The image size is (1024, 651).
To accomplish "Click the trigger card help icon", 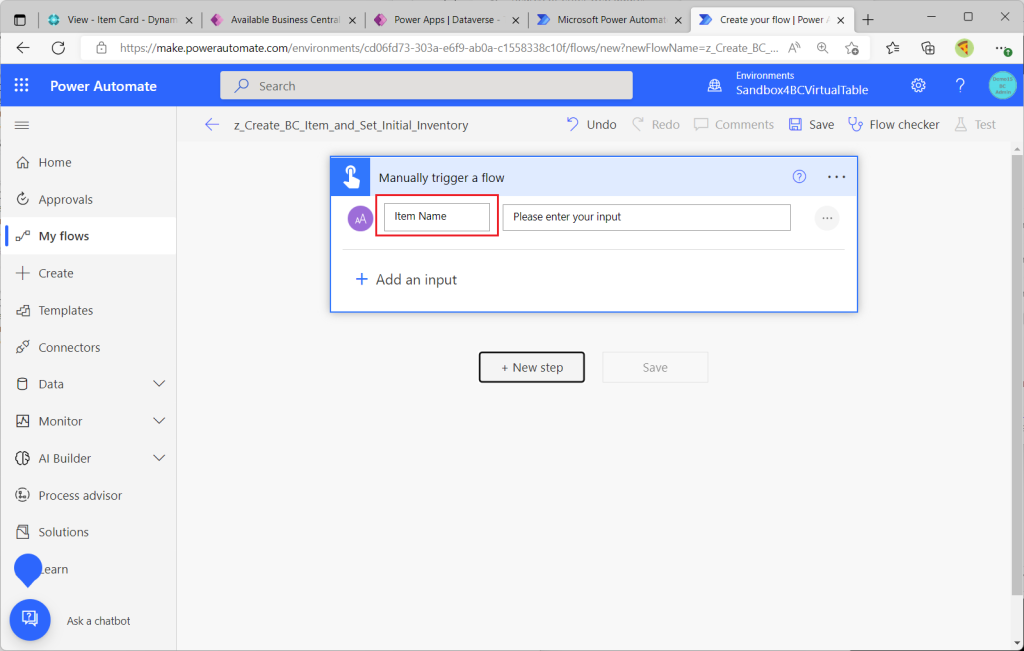I will click(799, 176).
